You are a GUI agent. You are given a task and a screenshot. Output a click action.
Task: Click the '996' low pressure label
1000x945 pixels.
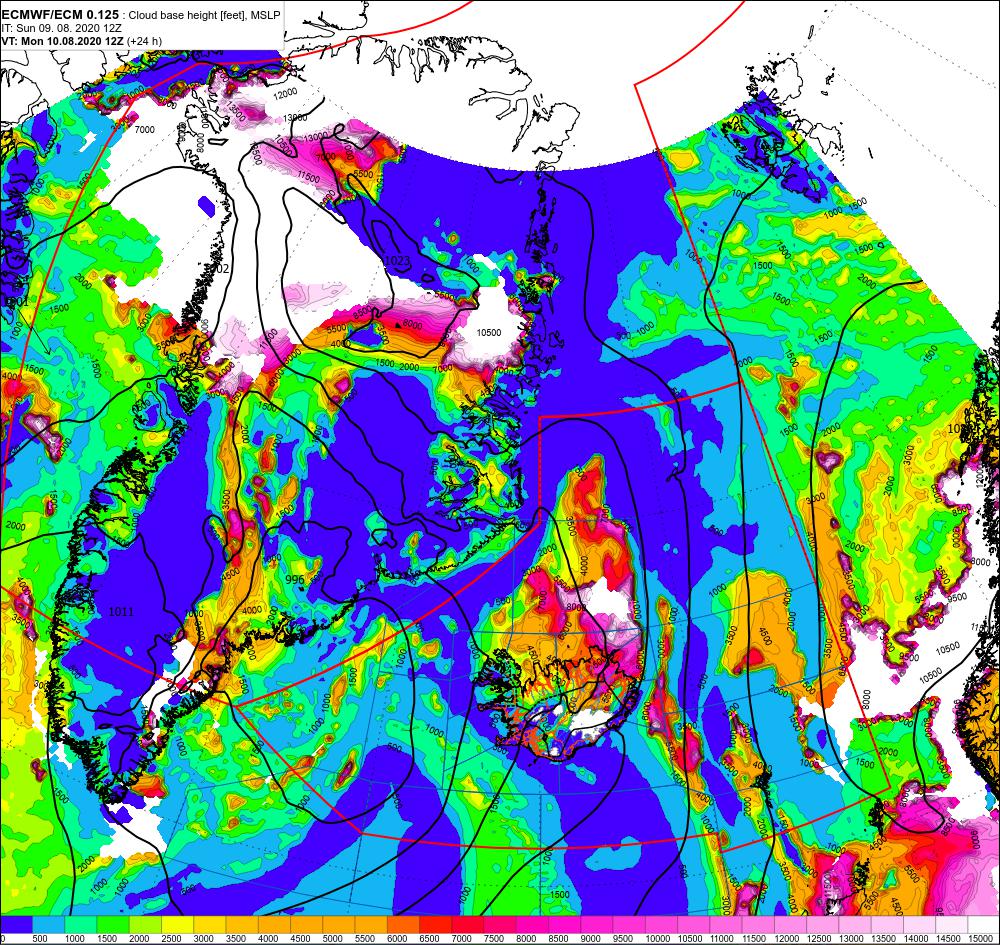coord(295,579)
